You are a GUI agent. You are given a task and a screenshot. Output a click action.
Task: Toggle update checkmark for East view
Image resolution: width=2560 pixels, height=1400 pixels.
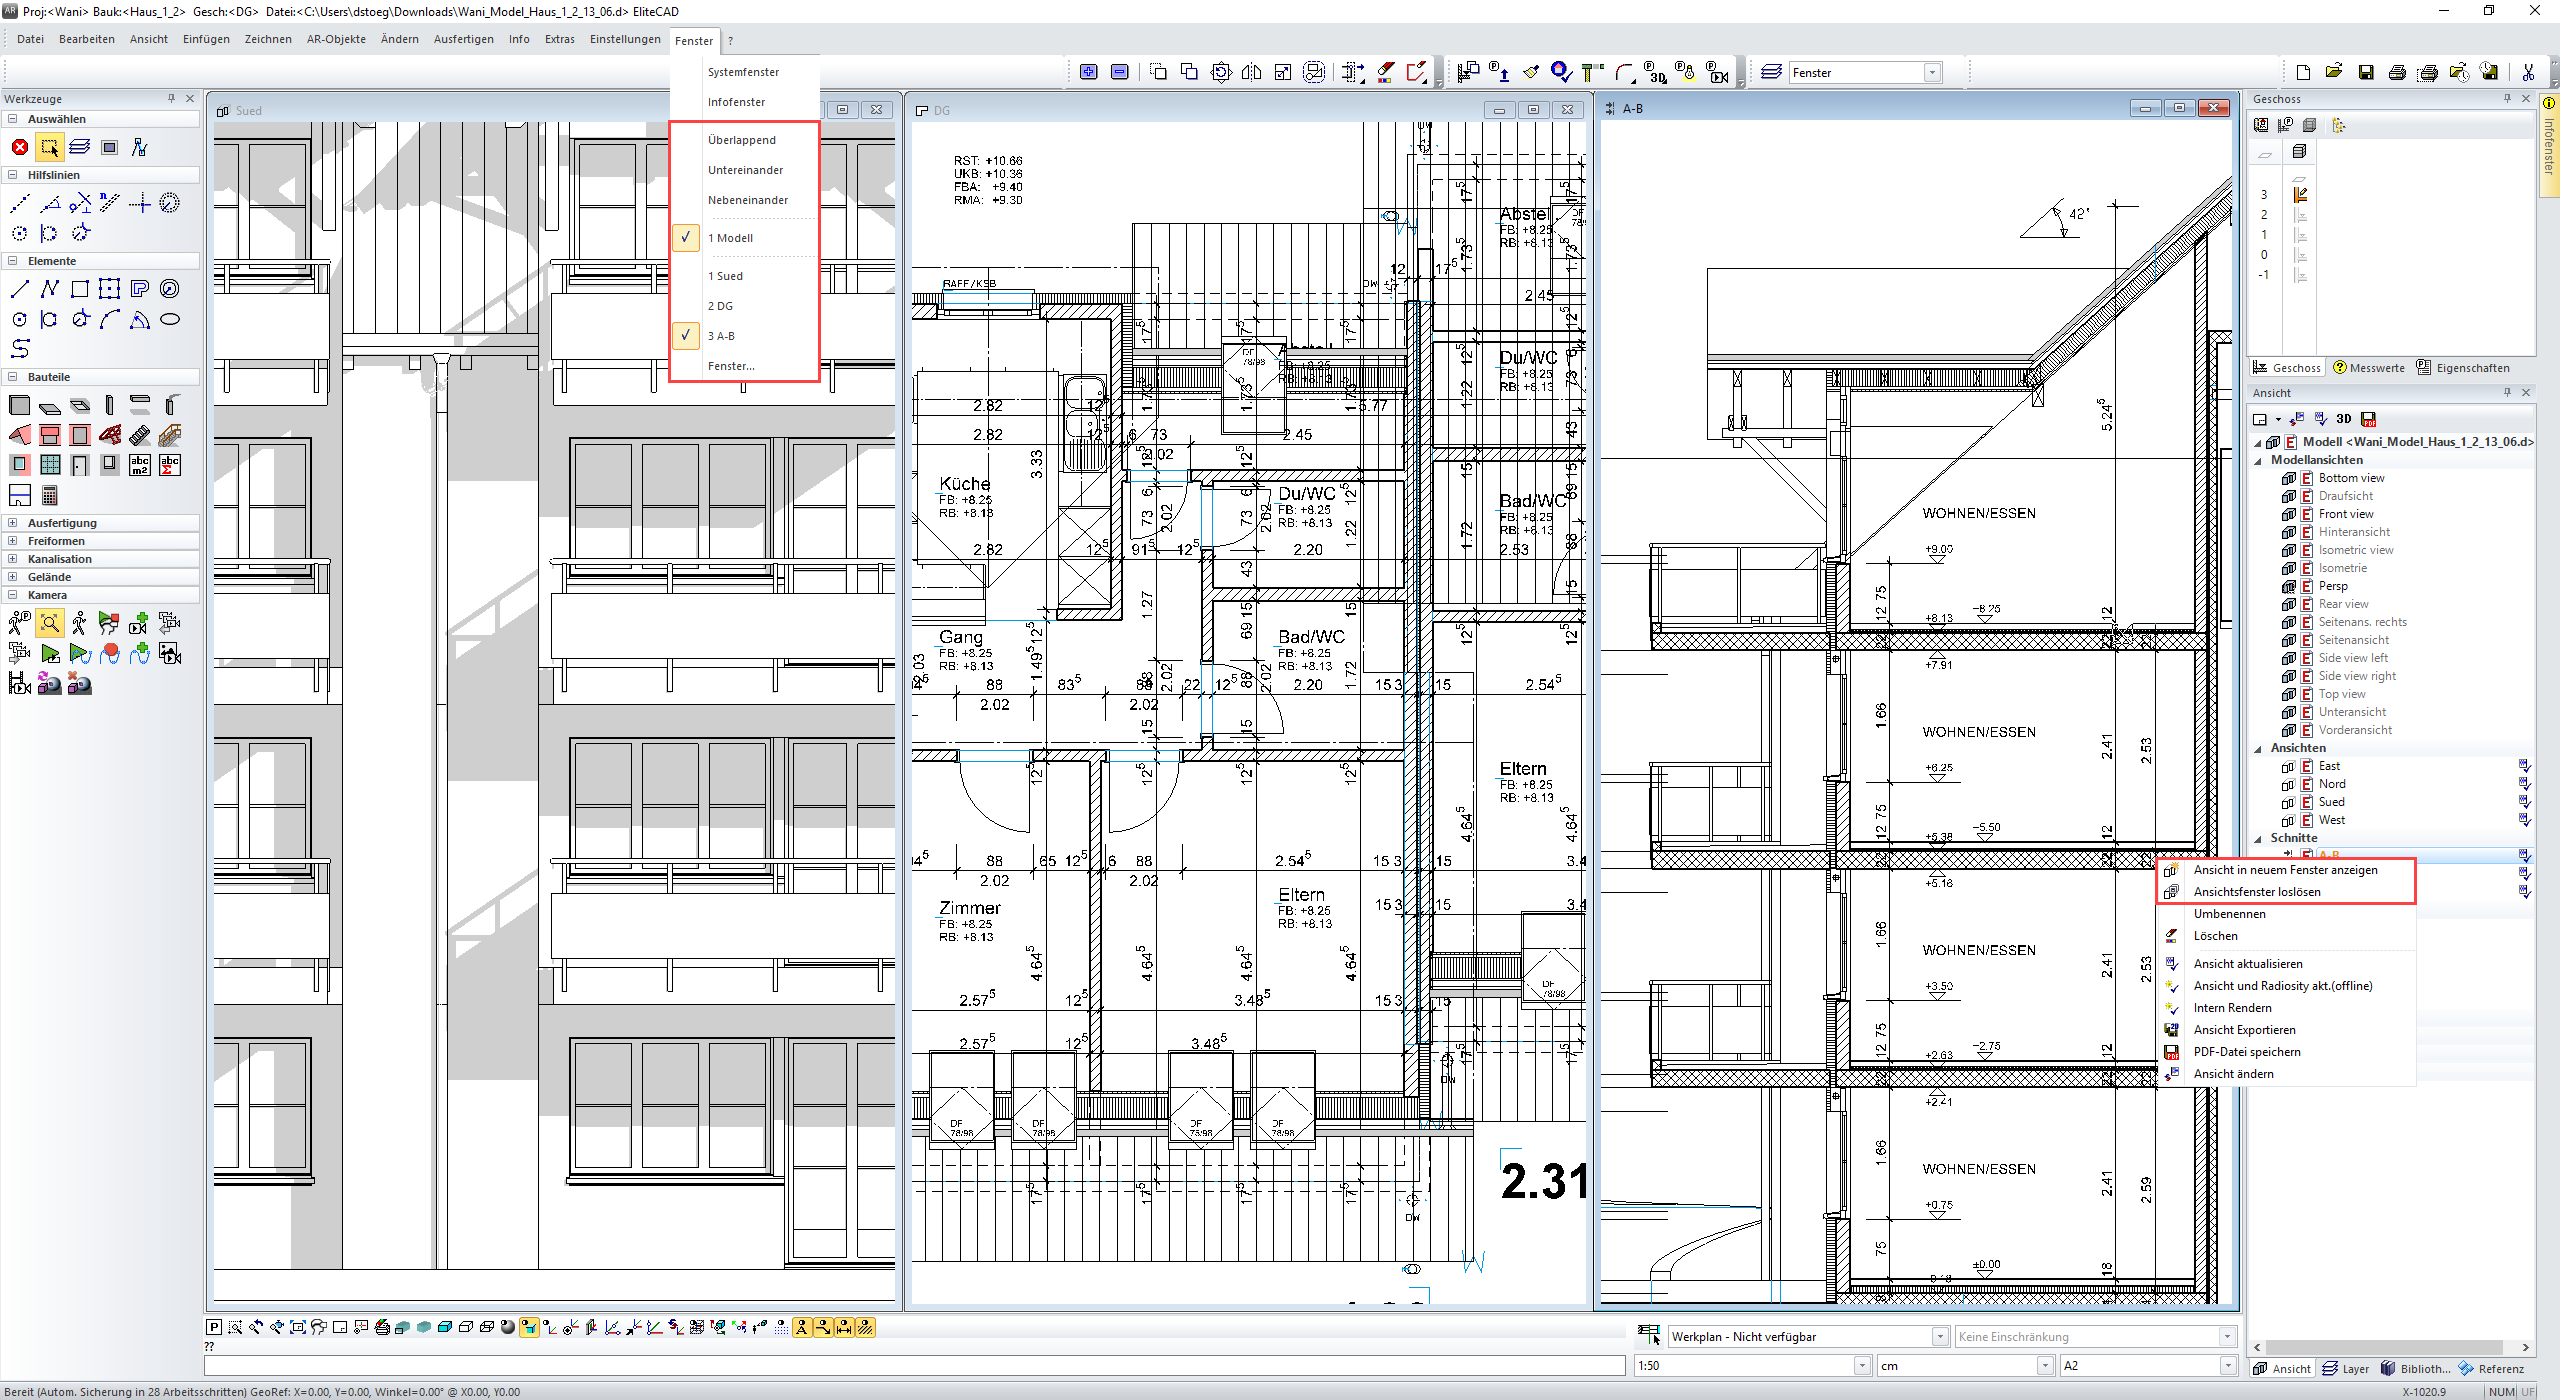2524,766
